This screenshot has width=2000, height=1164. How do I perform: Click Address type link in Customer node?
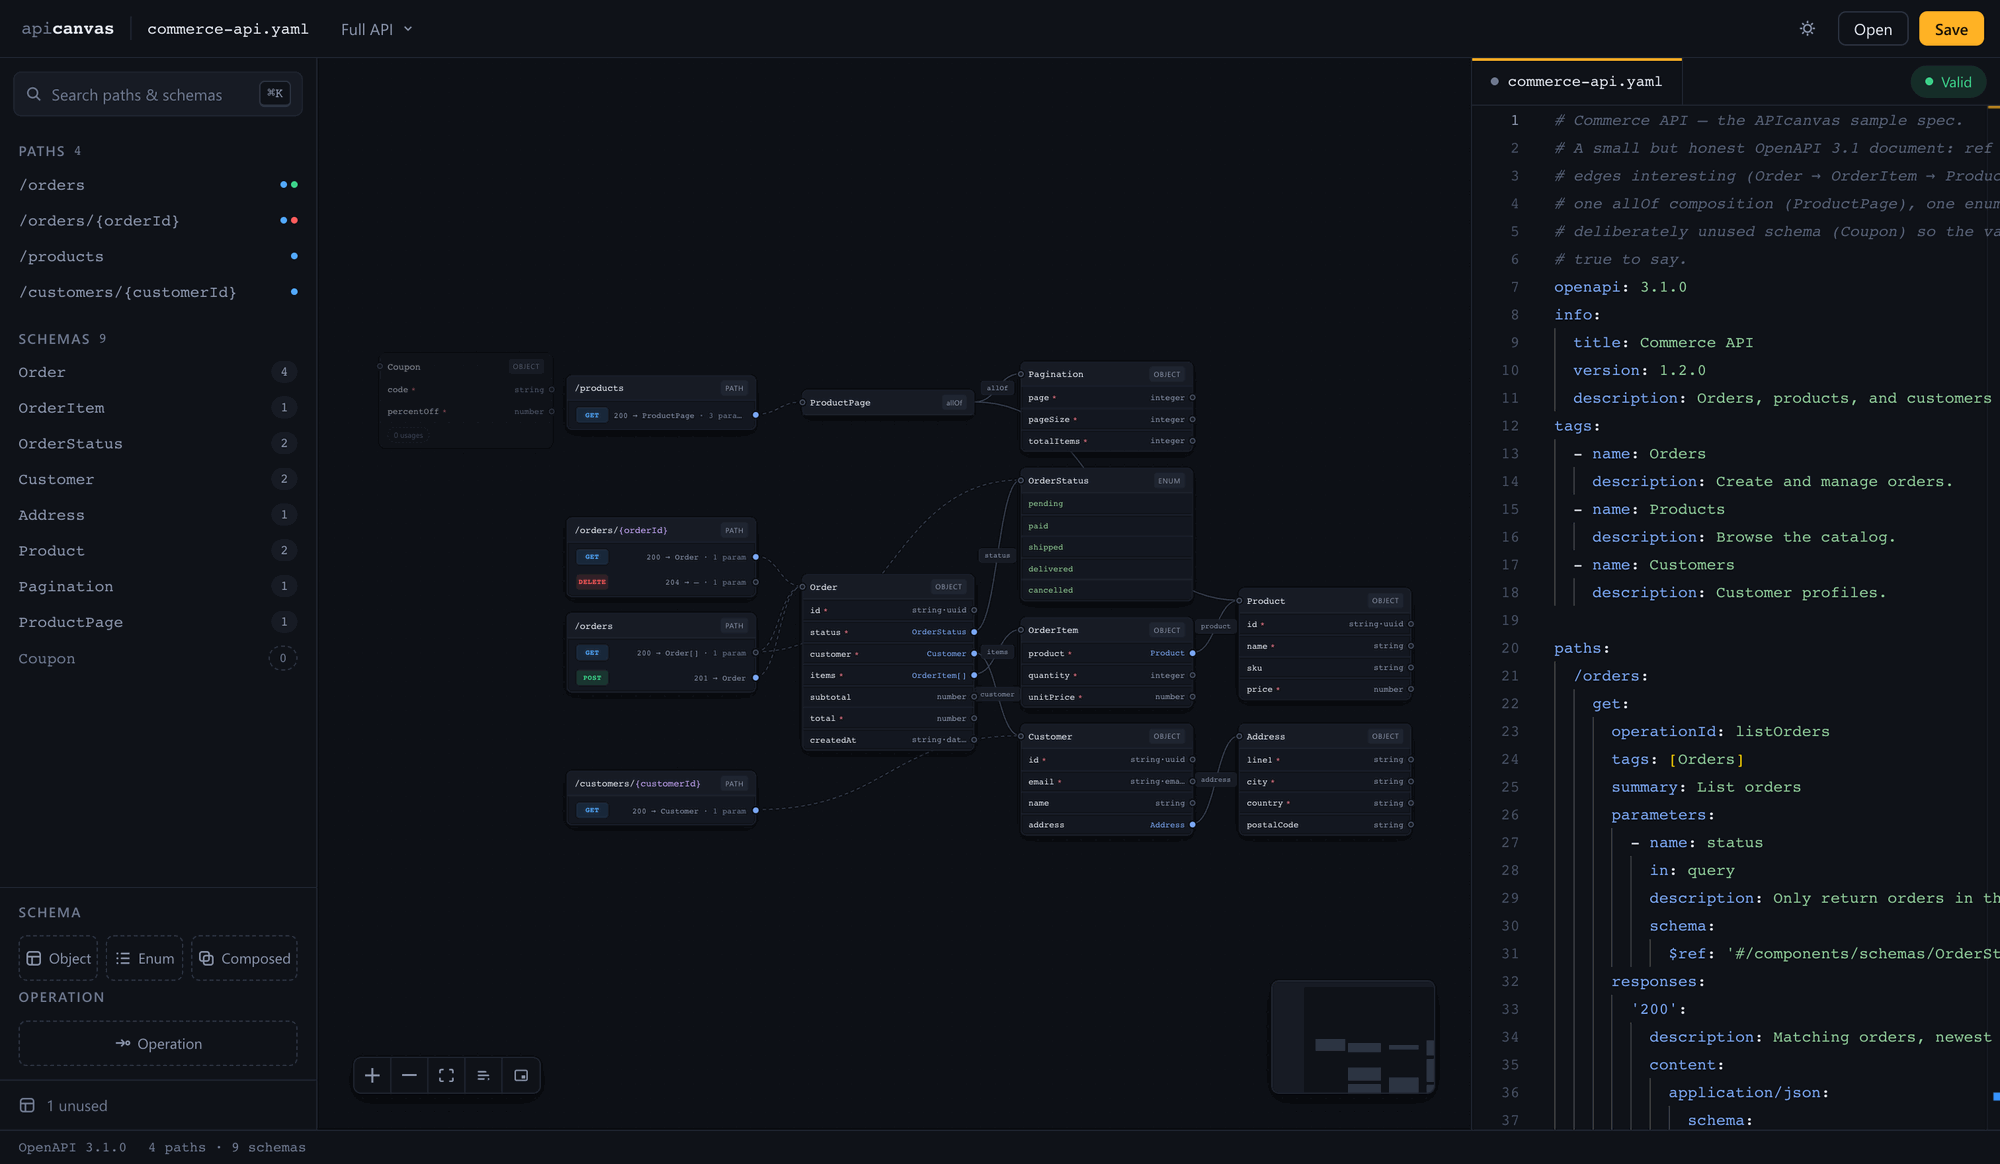click(x=1167, y=825)
